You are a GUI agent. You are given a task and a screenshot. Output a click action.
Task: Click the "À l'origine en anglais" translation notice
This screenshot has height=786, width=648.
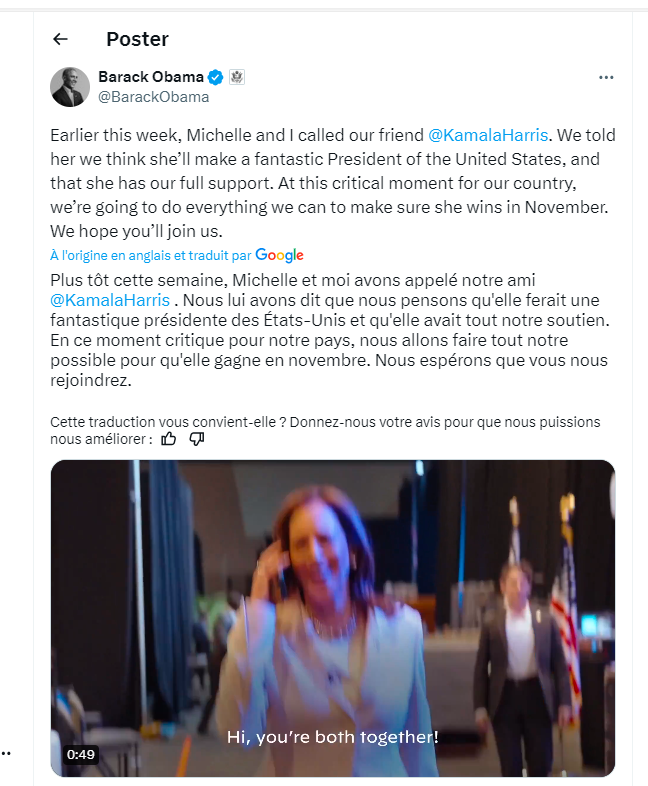(x=150, y=256)
